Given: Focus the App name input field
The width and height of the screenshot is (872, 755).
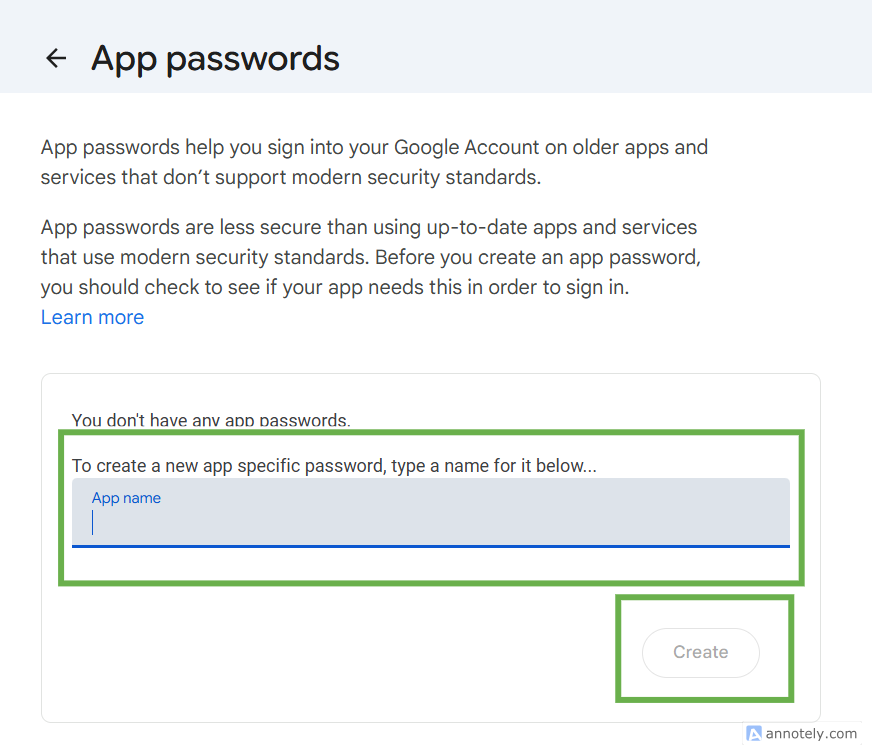Looking at the screenshot, I should (430, 522).
